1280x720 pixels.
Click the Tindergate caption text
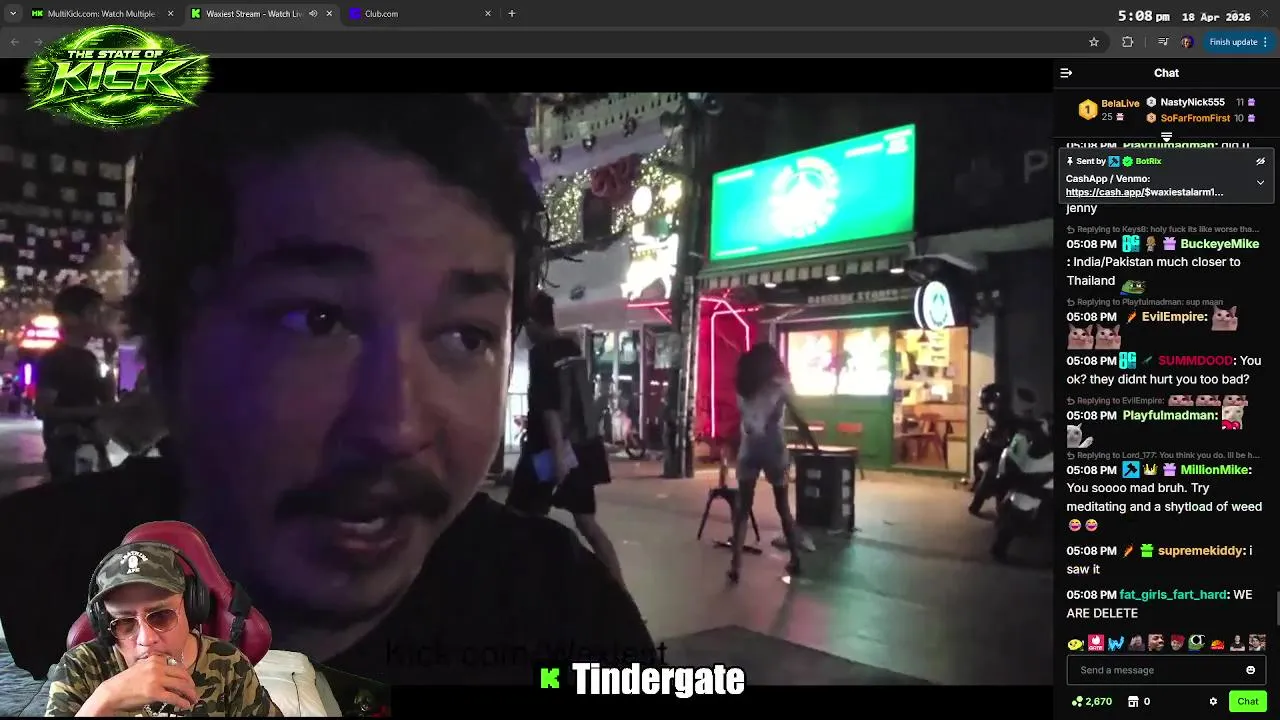[658, 680]
